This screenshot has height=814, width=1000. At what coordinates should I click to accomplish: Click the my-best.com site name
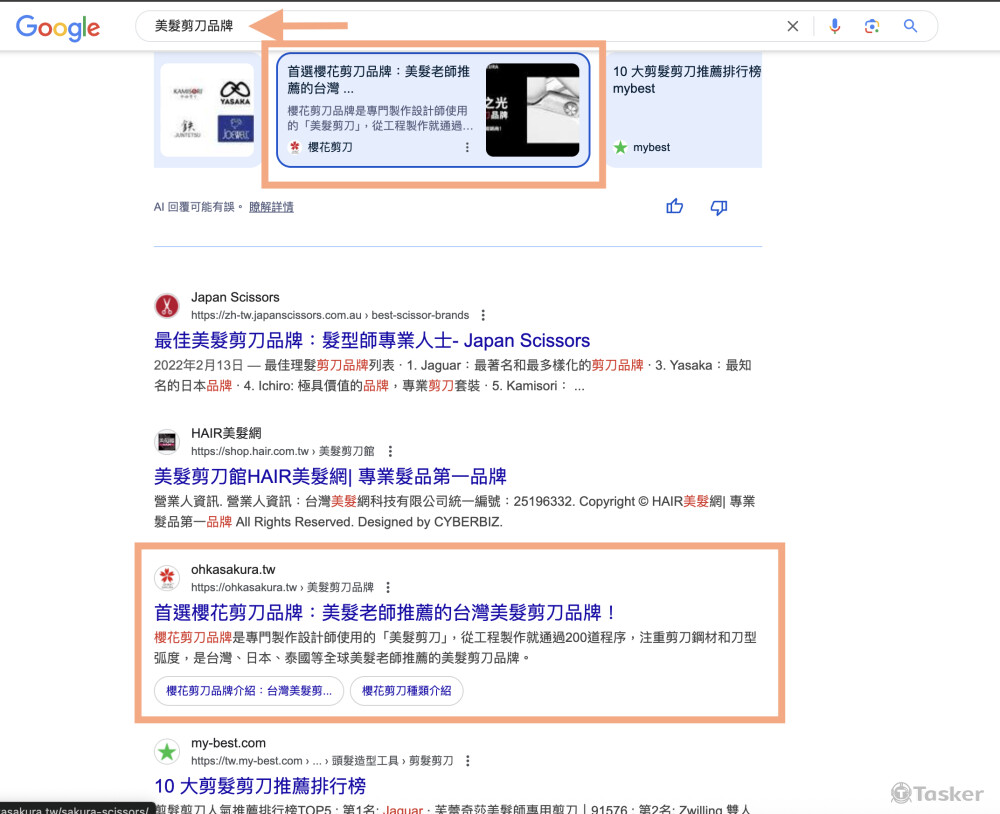[x=228, y=743]
